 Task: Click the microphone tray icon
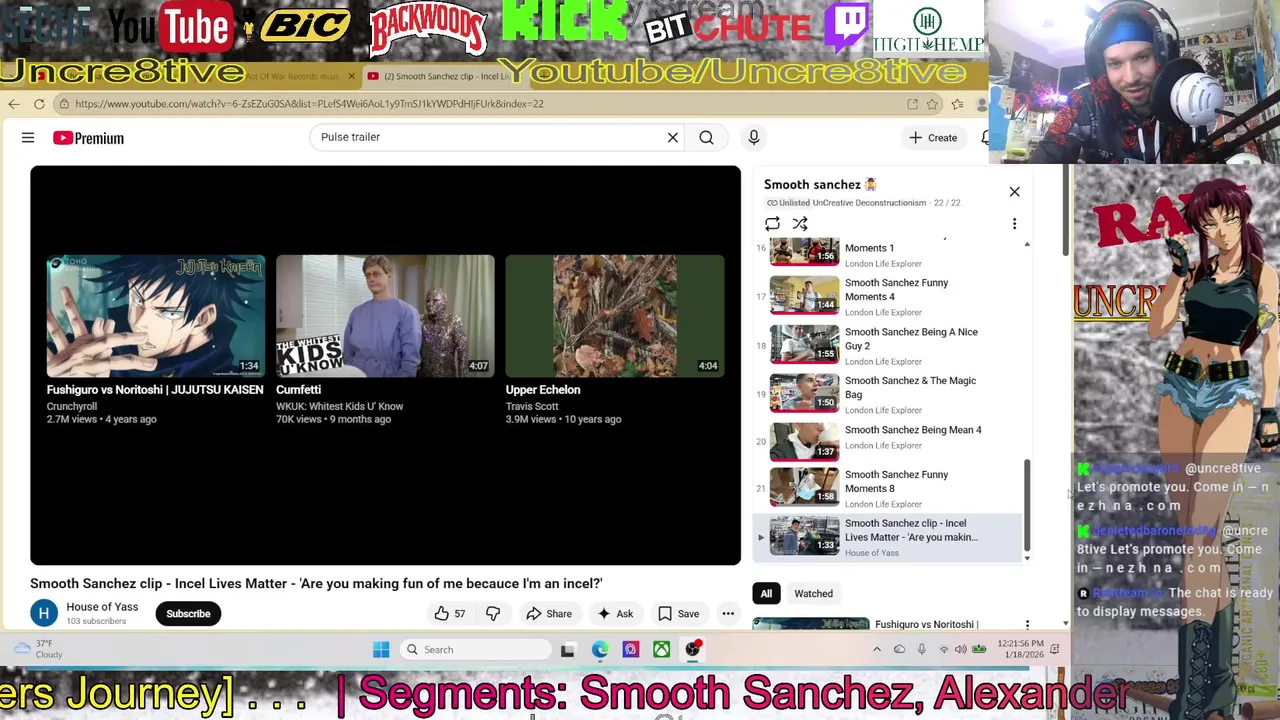coord(921,650)
